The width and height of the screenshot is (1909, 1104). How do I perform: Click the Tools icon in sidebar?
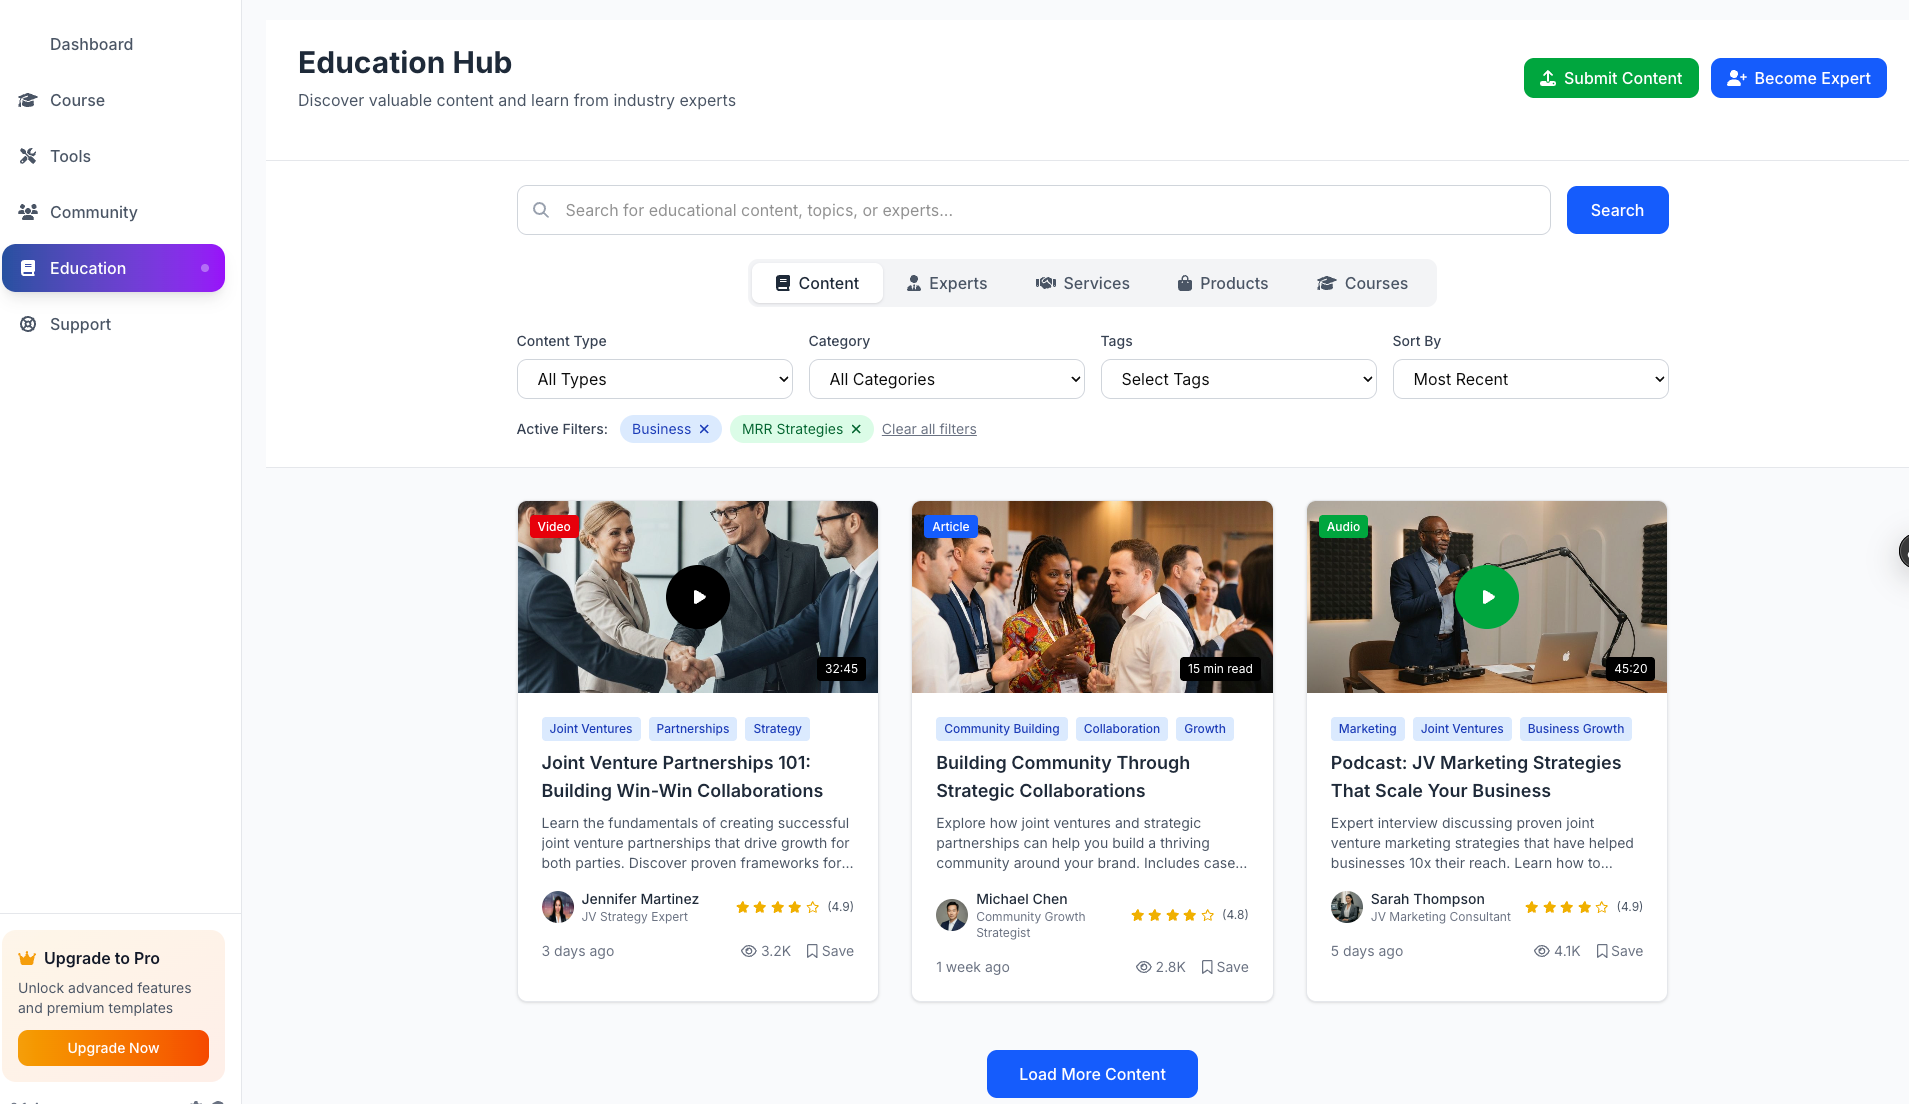tap(27, 156)
